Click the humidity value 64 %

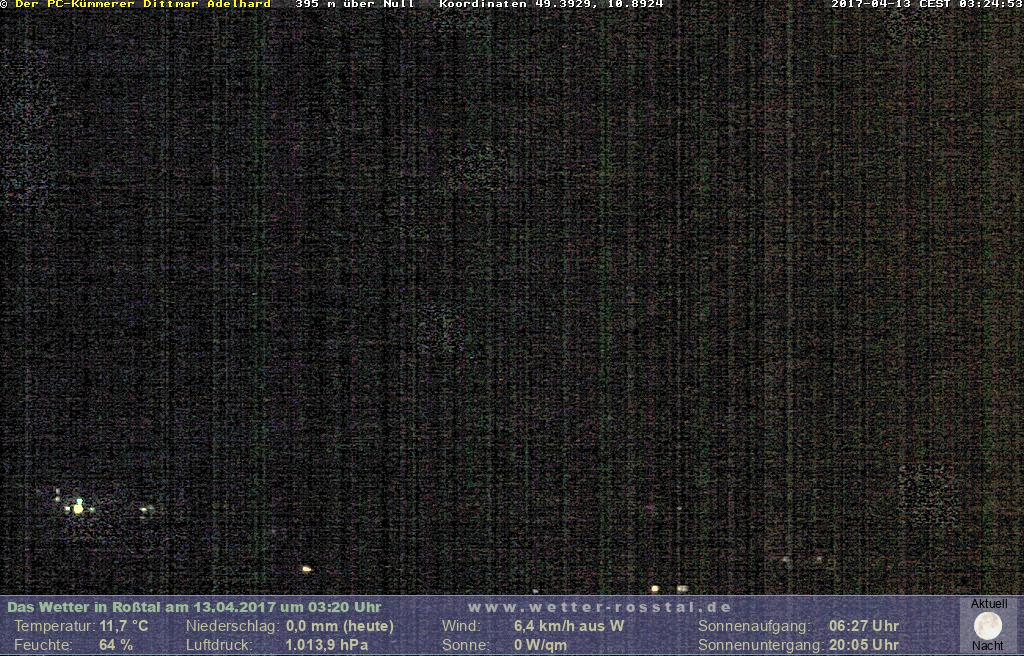(116, 645)
